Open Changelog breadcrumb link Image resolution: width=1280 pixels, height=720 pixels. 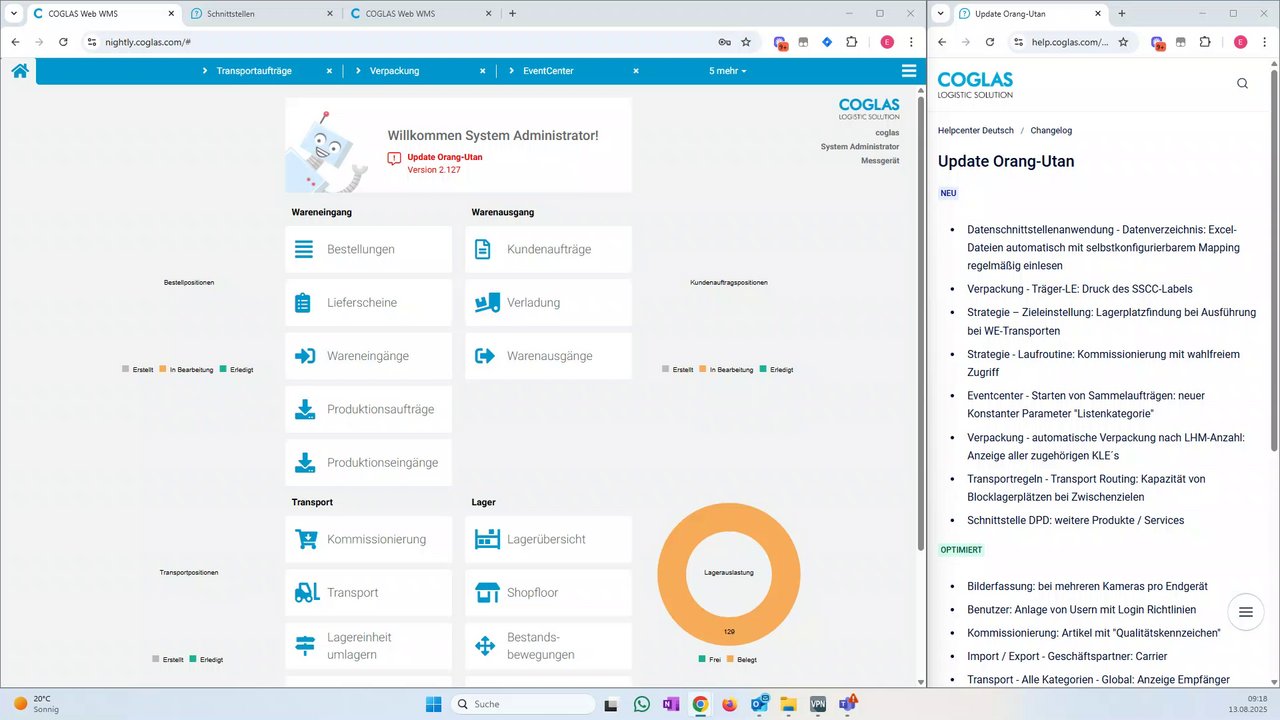click(x=1051, y=130)
